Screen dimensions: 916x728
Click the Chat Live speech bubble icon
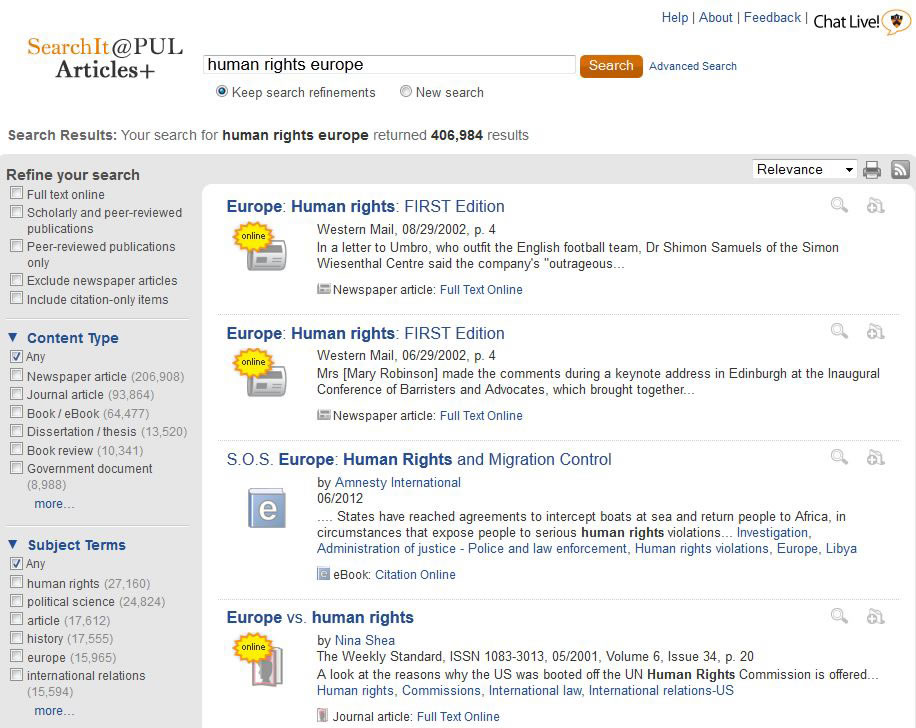click(896, 22)
